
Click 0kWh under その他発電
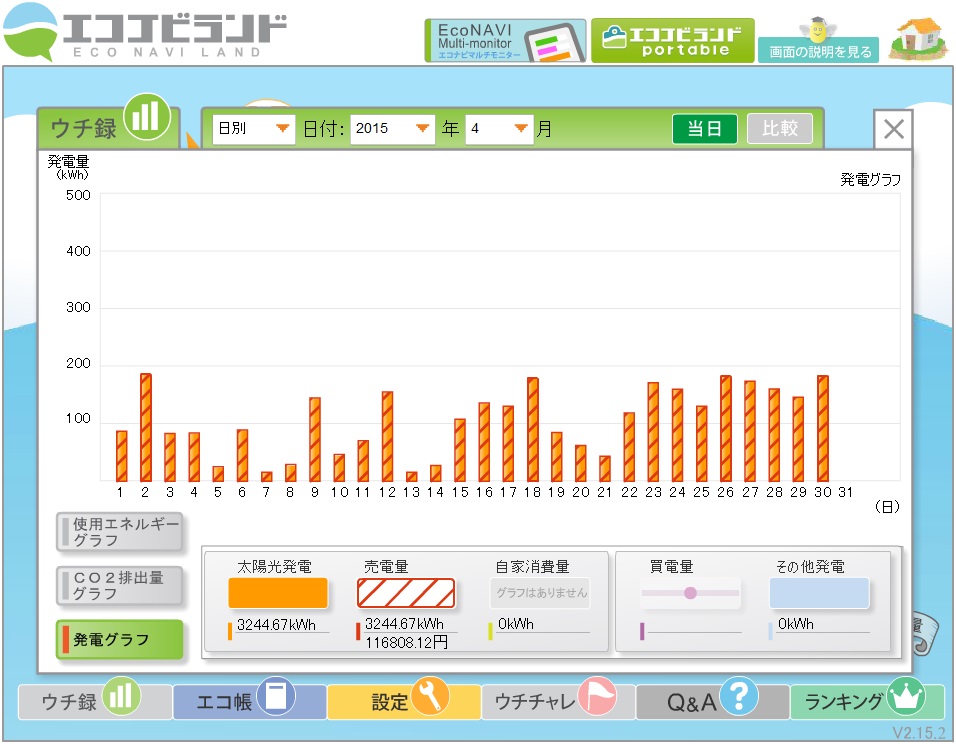pyautogui.click(x=795, y=624)
